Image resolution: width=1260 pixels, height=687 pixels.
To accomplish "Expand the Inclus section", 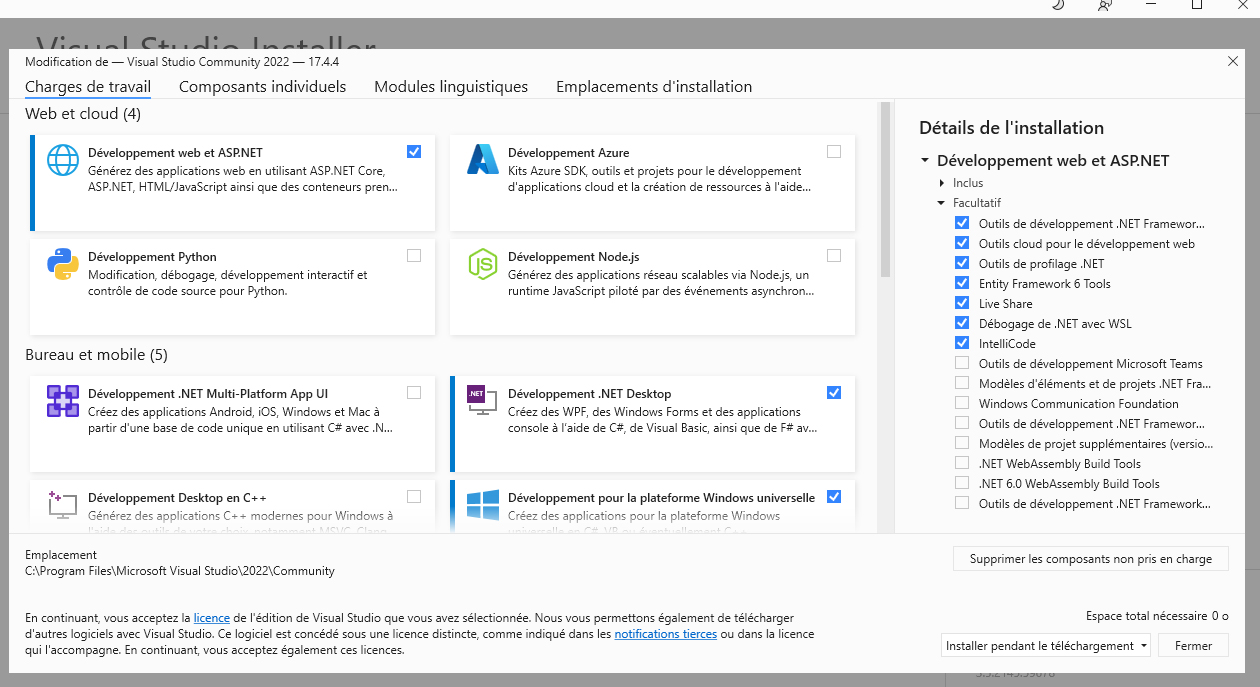I will click(x=942, y=183).
